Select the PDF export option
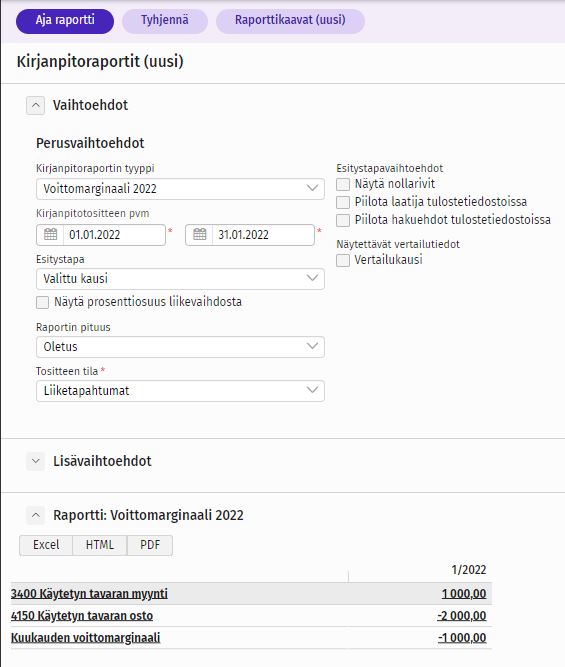Viewport: 565px width, 667px height. coord(150,545)
